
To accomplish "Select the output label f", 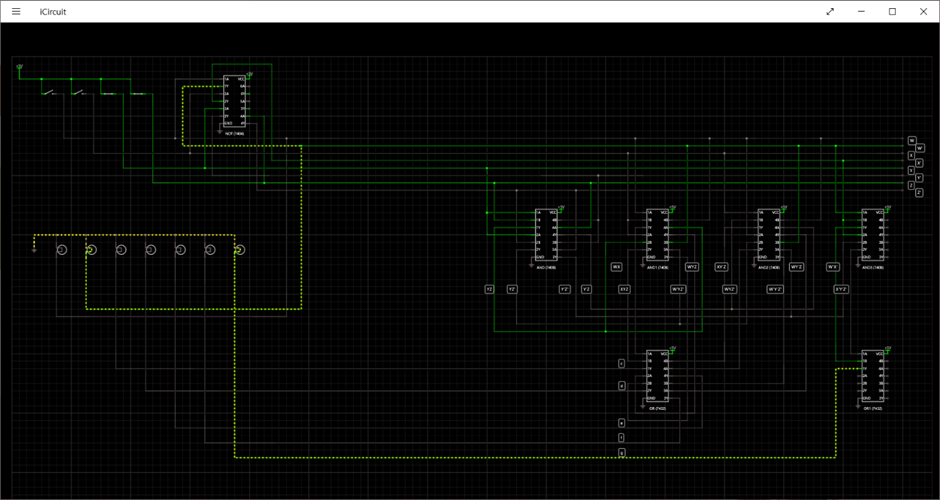I will 622,438.
